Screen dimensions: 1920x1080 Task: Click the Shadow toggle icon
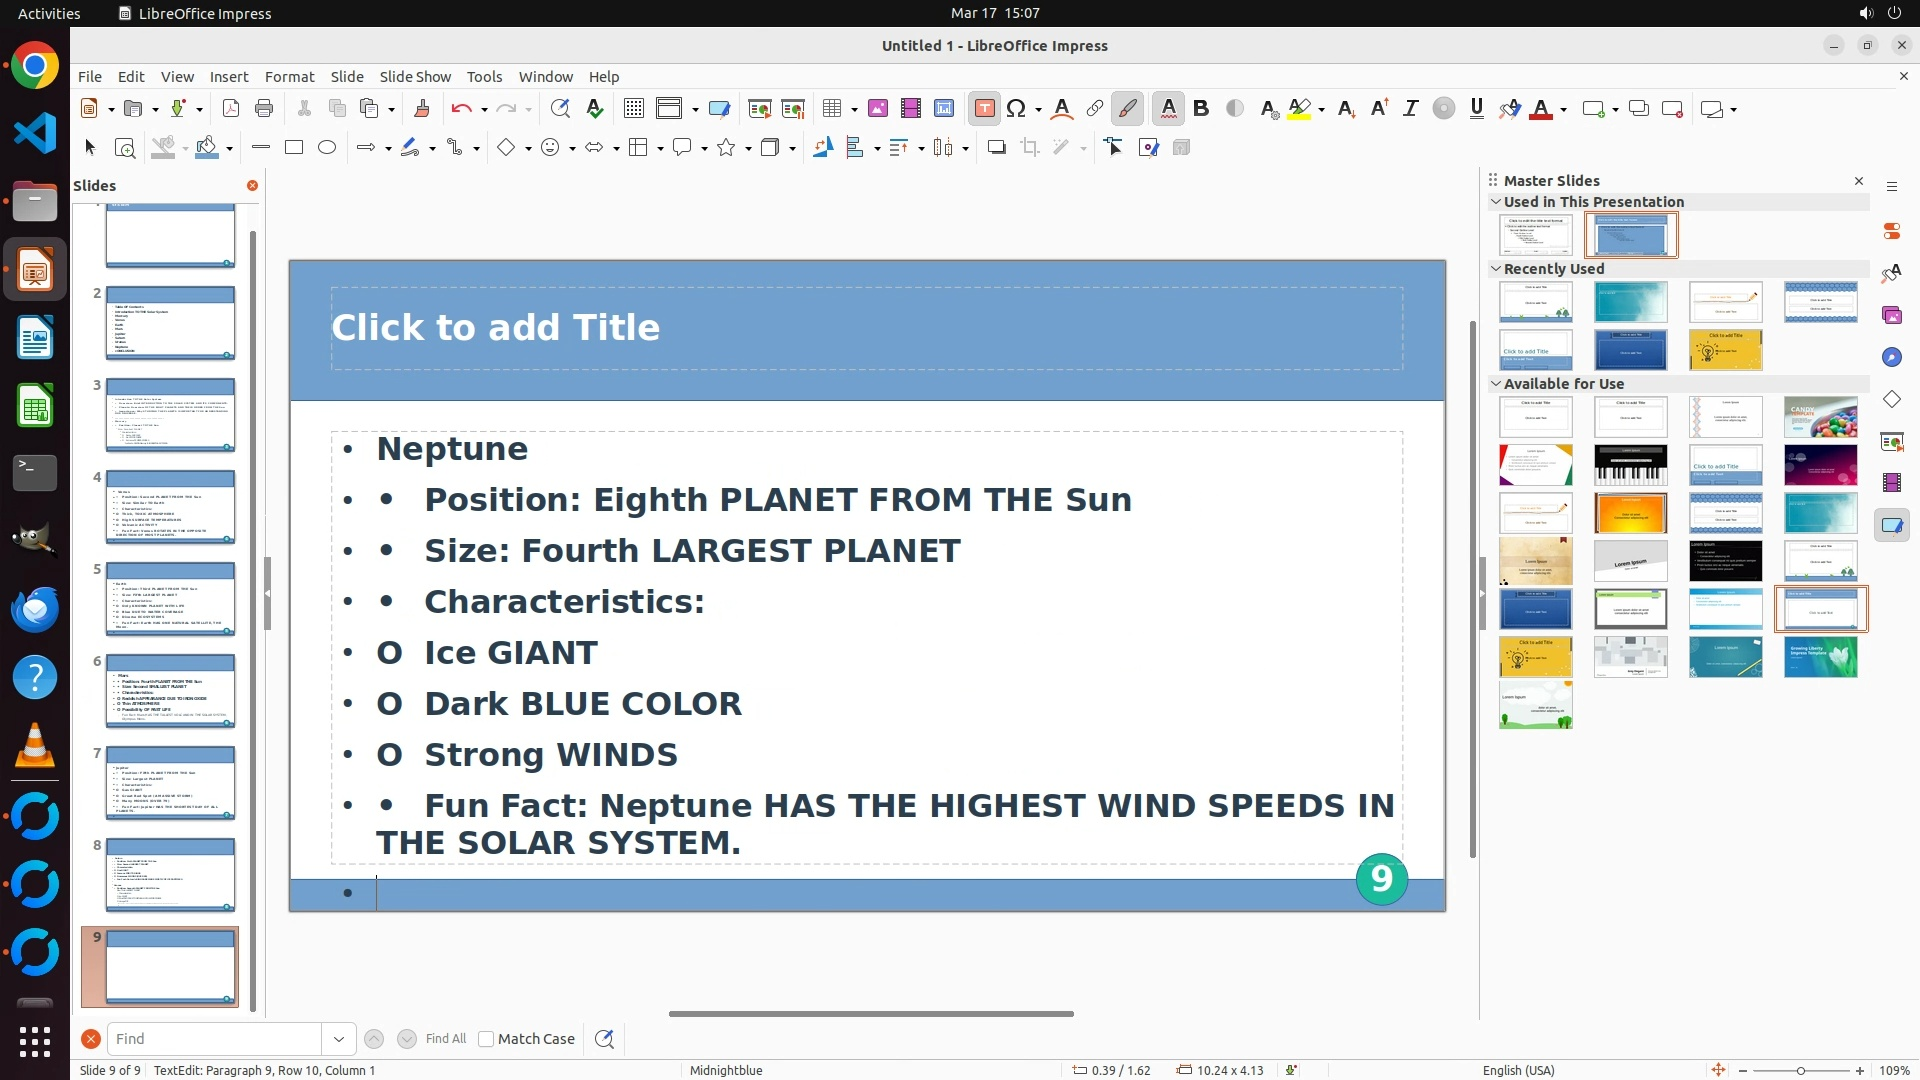[x=996, y=148]
